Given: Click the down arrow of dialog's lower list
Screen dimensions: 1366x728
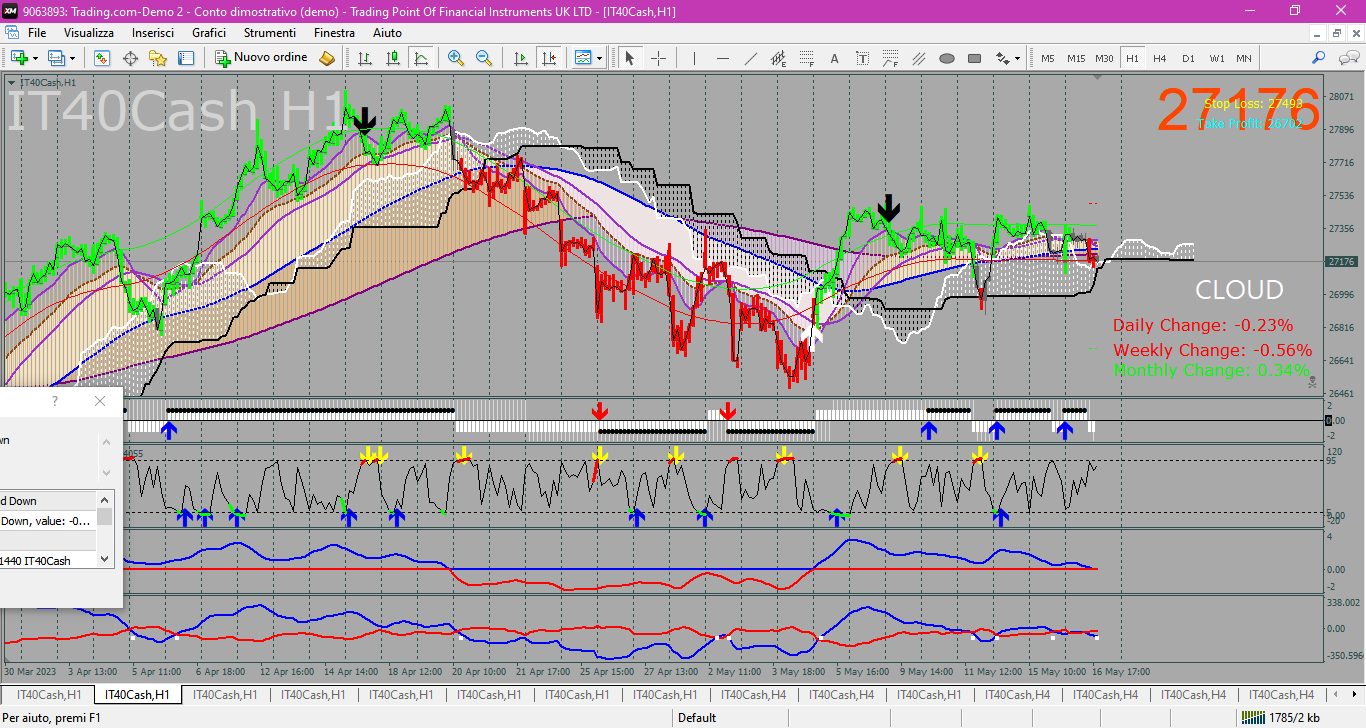Looking at the screenshot, I should 104,560.
